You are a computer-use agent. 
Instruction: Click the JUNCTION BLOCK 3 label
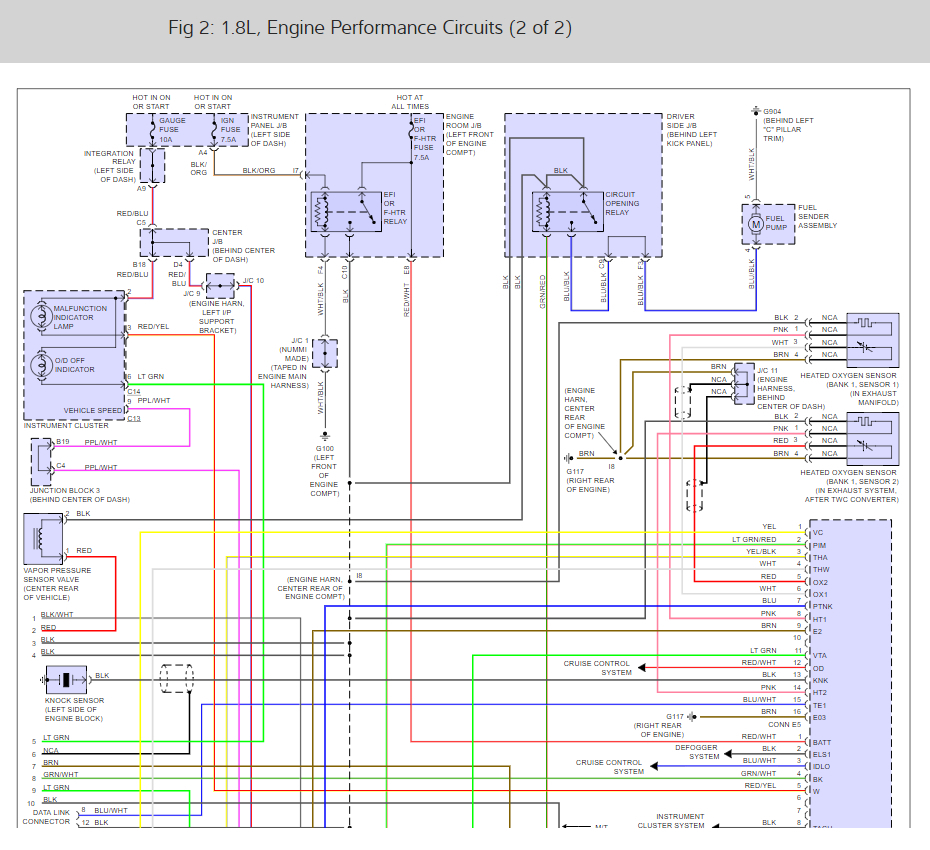point(65,491)
